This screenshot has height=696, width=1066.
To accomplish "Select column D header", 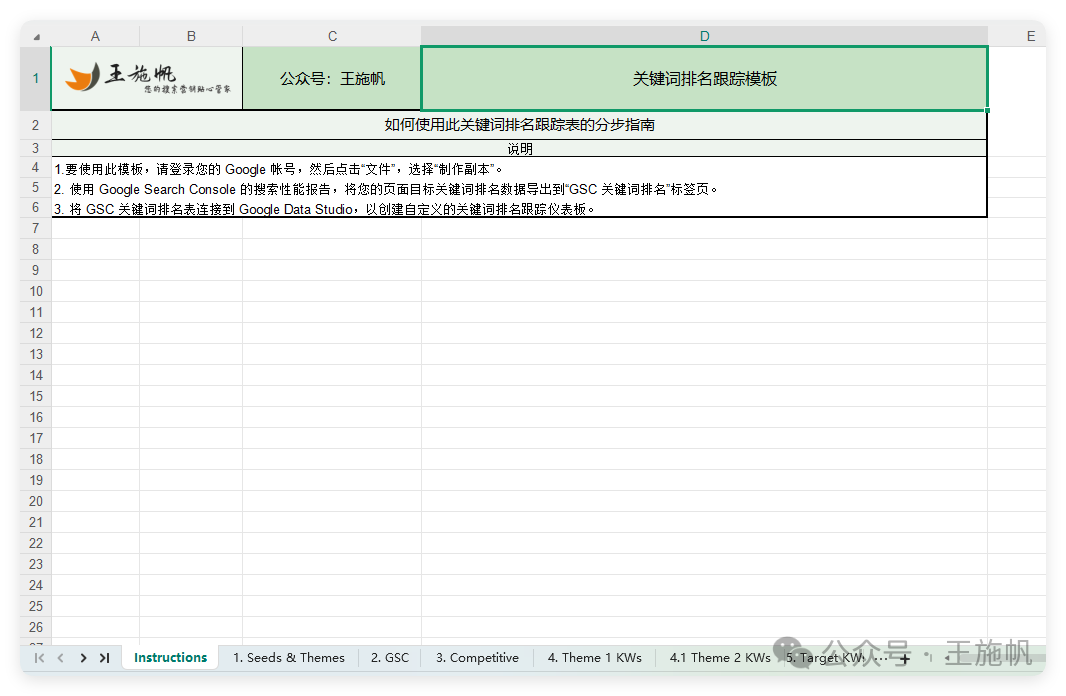I will [x=704, y=36].
